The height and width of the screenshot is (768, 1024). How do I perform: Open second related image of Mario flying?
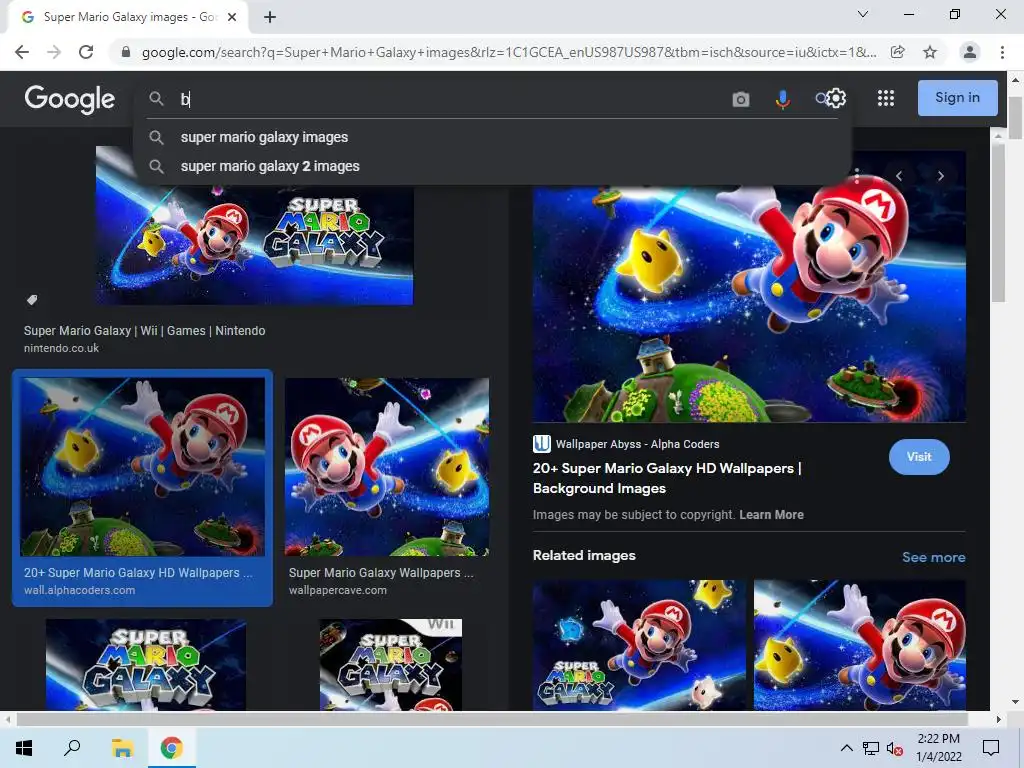pos(859,645)
